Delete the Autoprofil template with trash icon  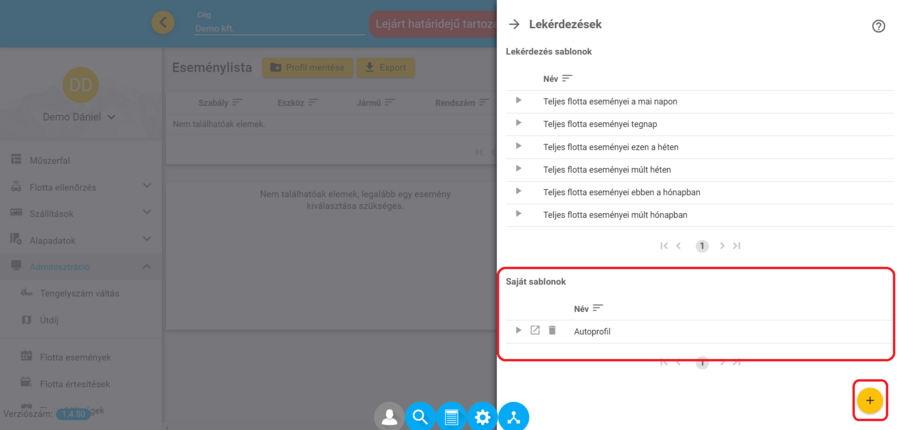coord(552,331)
